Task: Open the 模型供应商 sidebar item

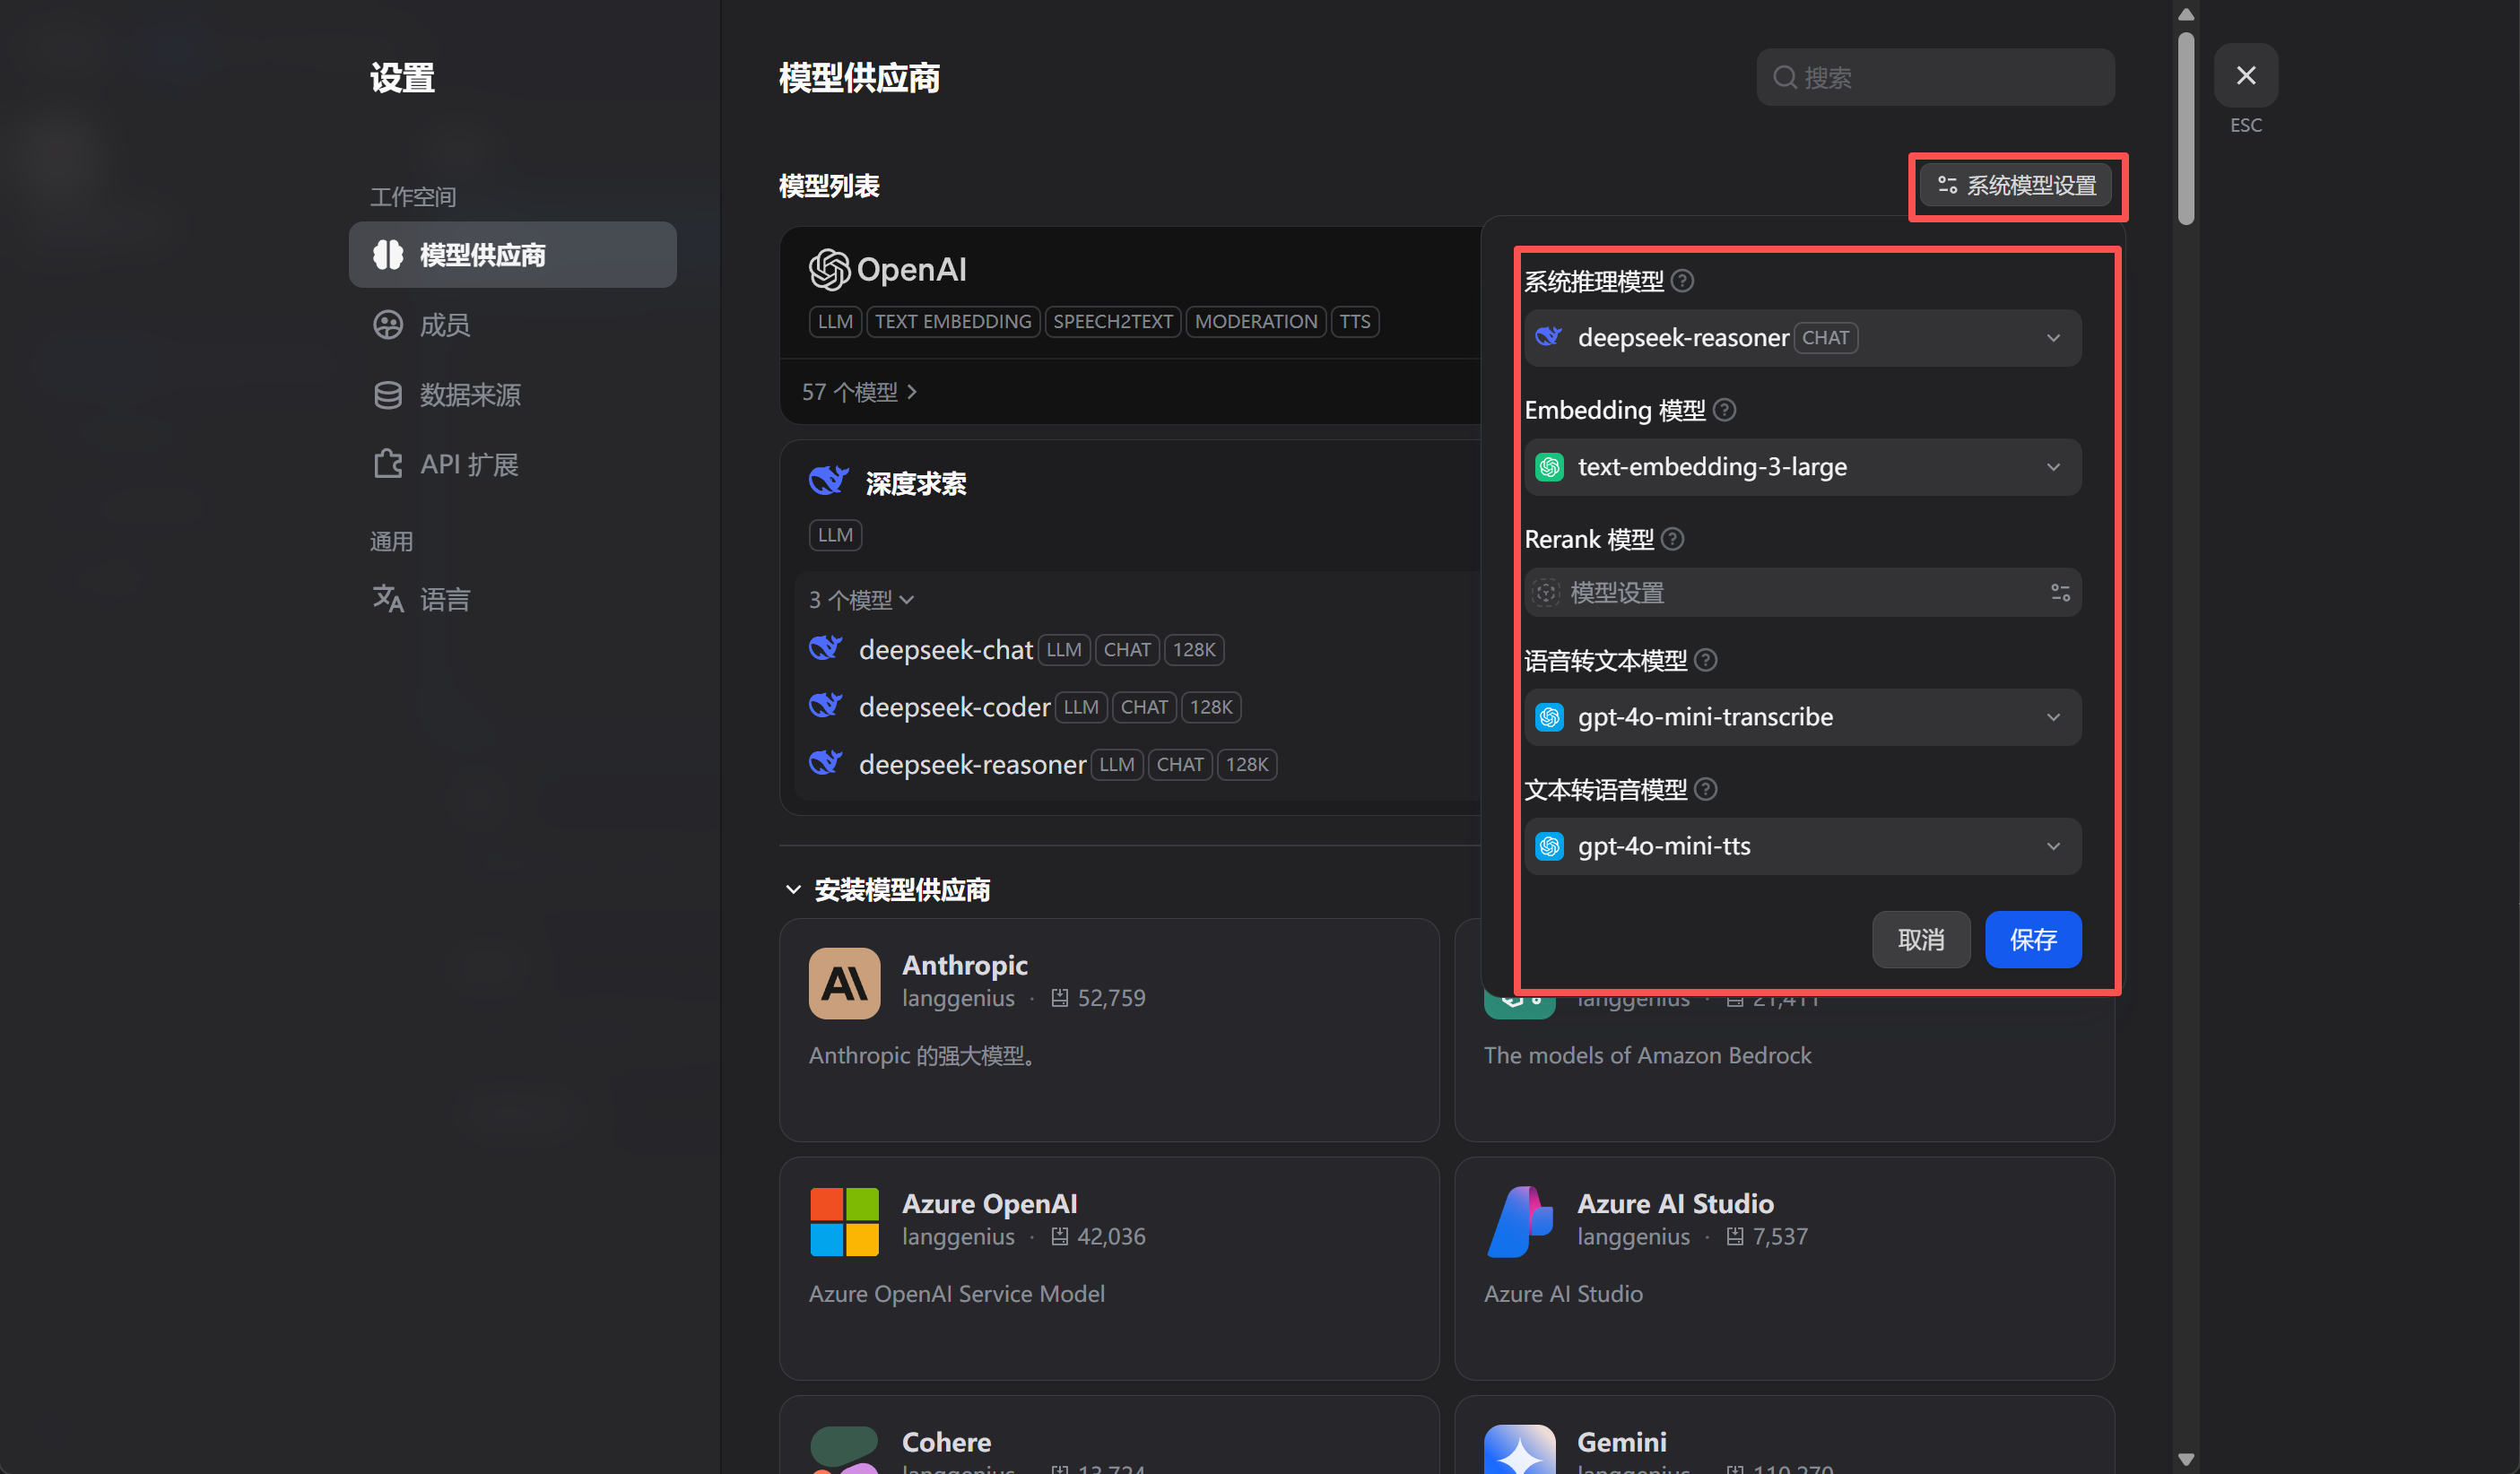Action: (x=512, y=255)
